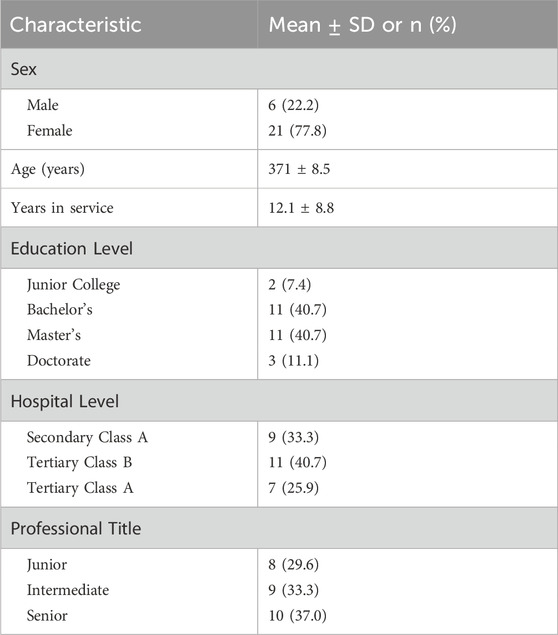Click the Female value 21 (77.8)
This screenshot has height=635, width=558.
point(297,130)
